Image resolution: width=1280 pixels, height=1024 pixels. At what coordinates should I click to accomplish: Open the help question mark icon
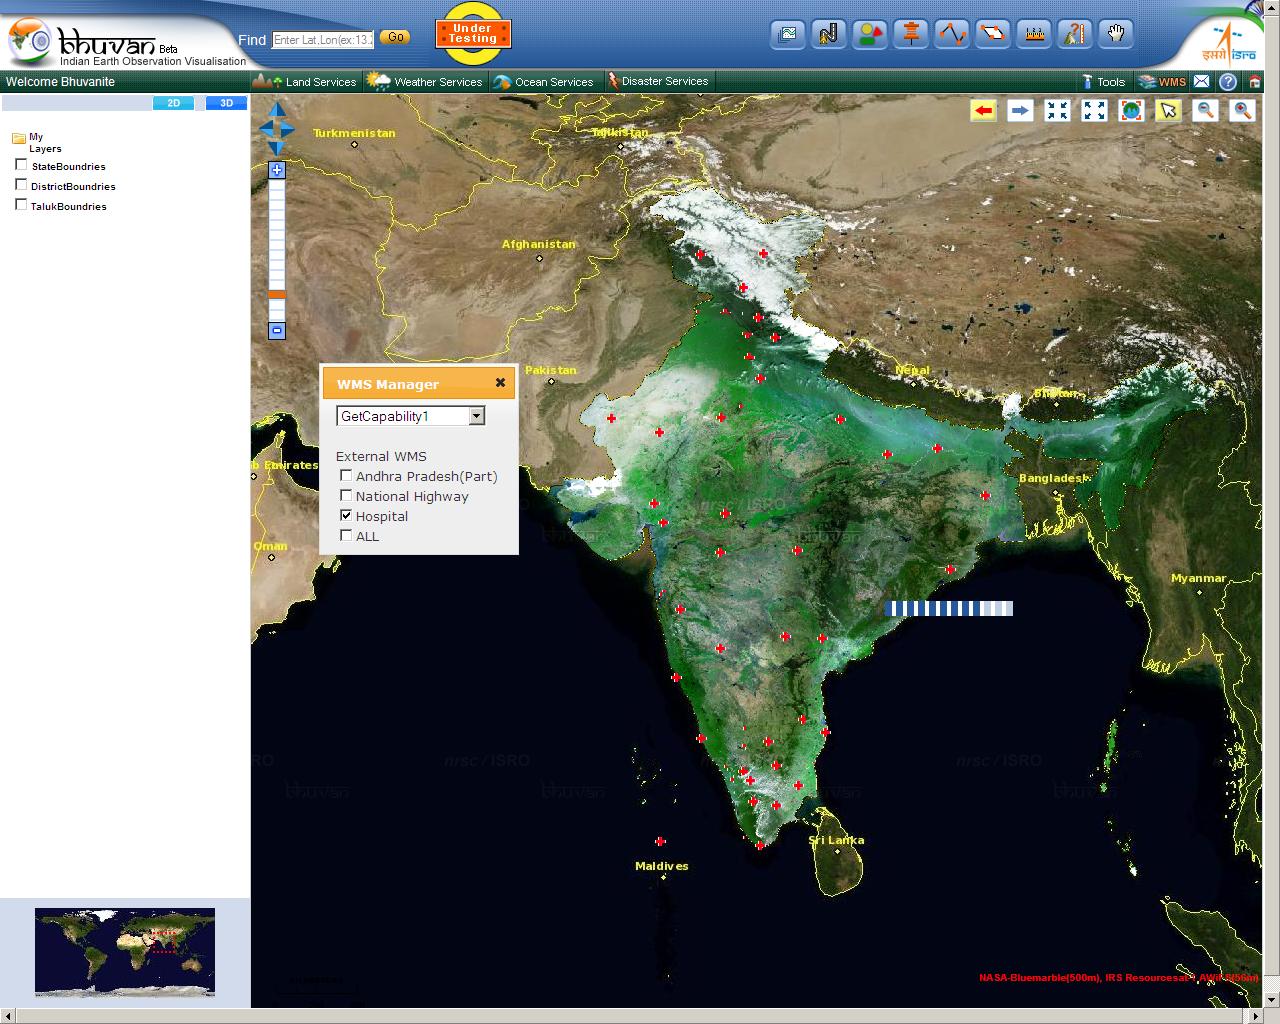tap(1228, 82)
